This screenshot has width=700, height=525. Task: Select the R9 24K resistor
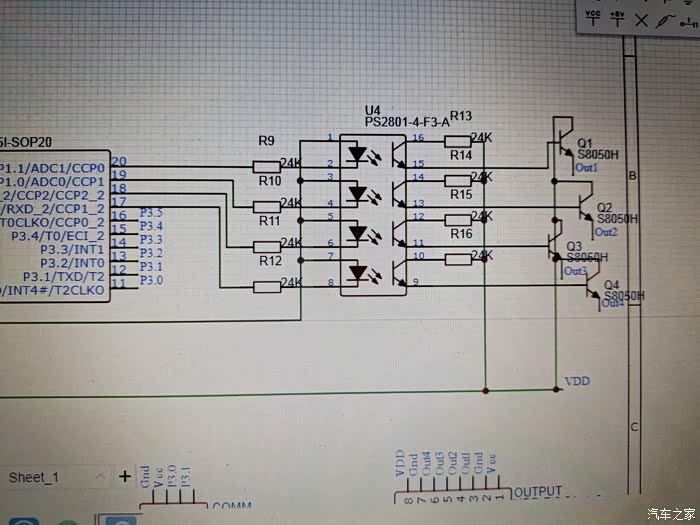click(x=267, y=167)
